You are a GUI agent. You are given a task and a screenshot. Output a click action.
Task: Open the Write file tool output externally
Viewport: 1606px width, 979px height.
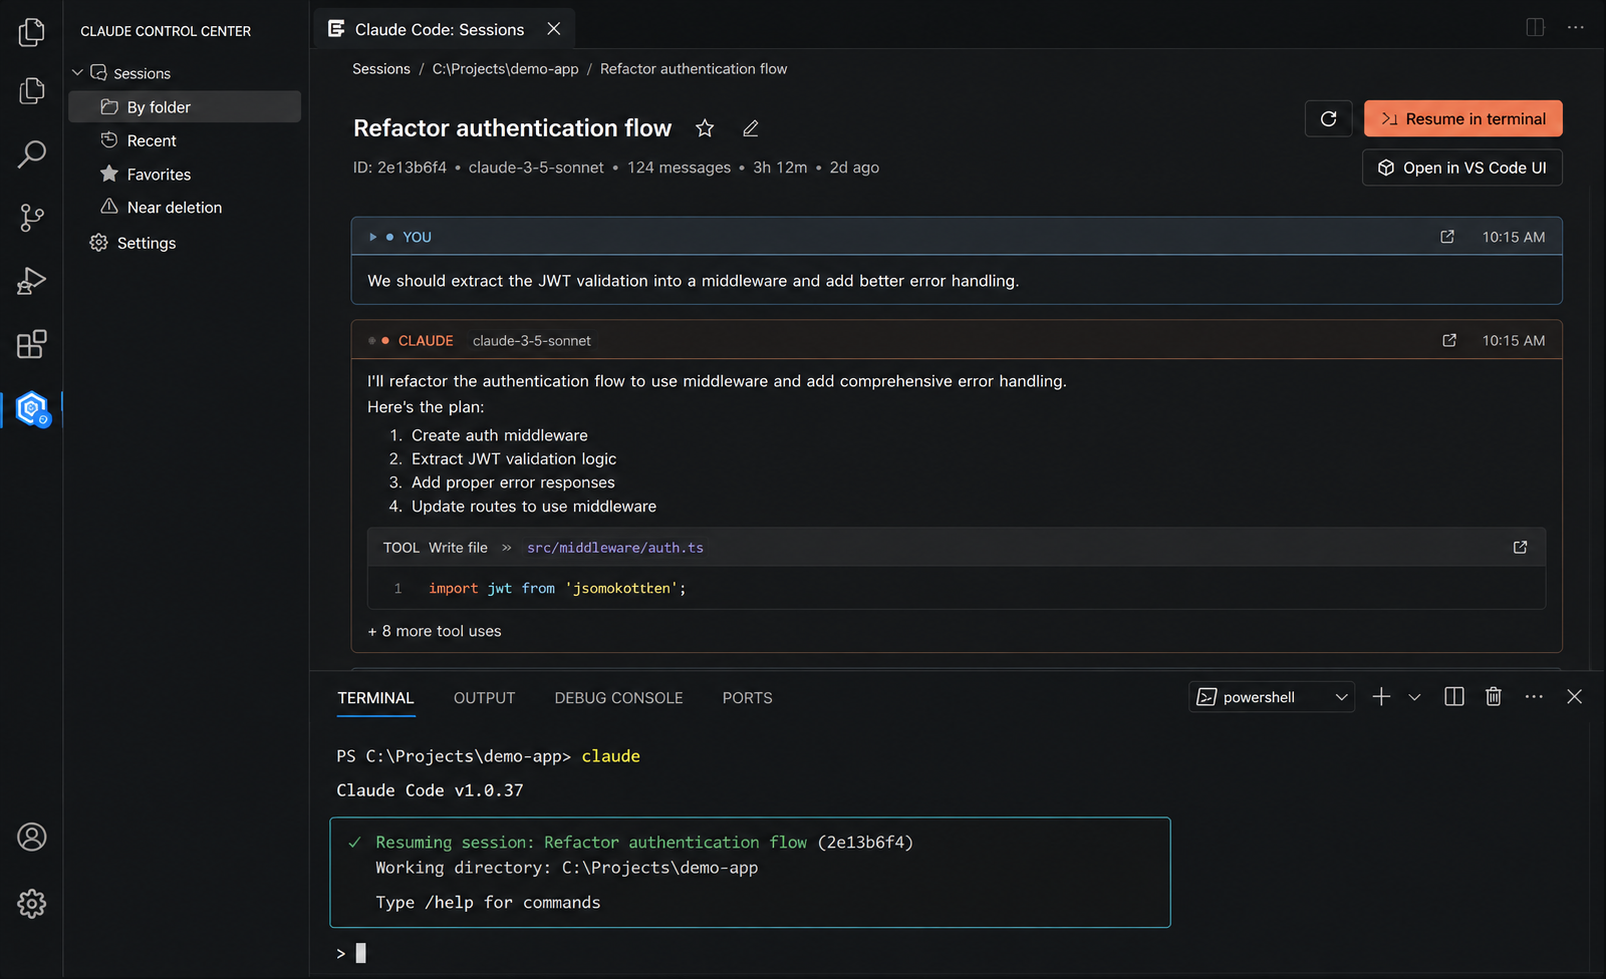[x=1520, y=547]
